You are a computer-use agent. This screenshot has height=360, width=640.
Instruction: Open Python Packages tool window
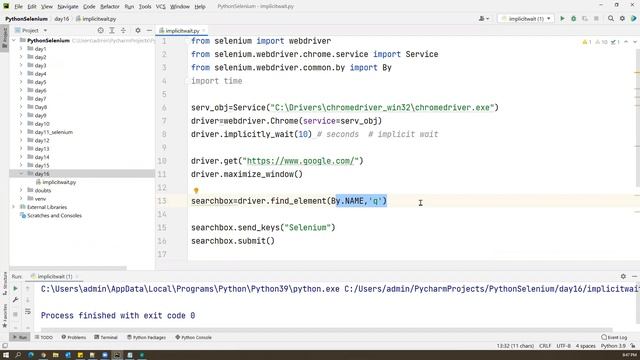(x=146, y=337)
